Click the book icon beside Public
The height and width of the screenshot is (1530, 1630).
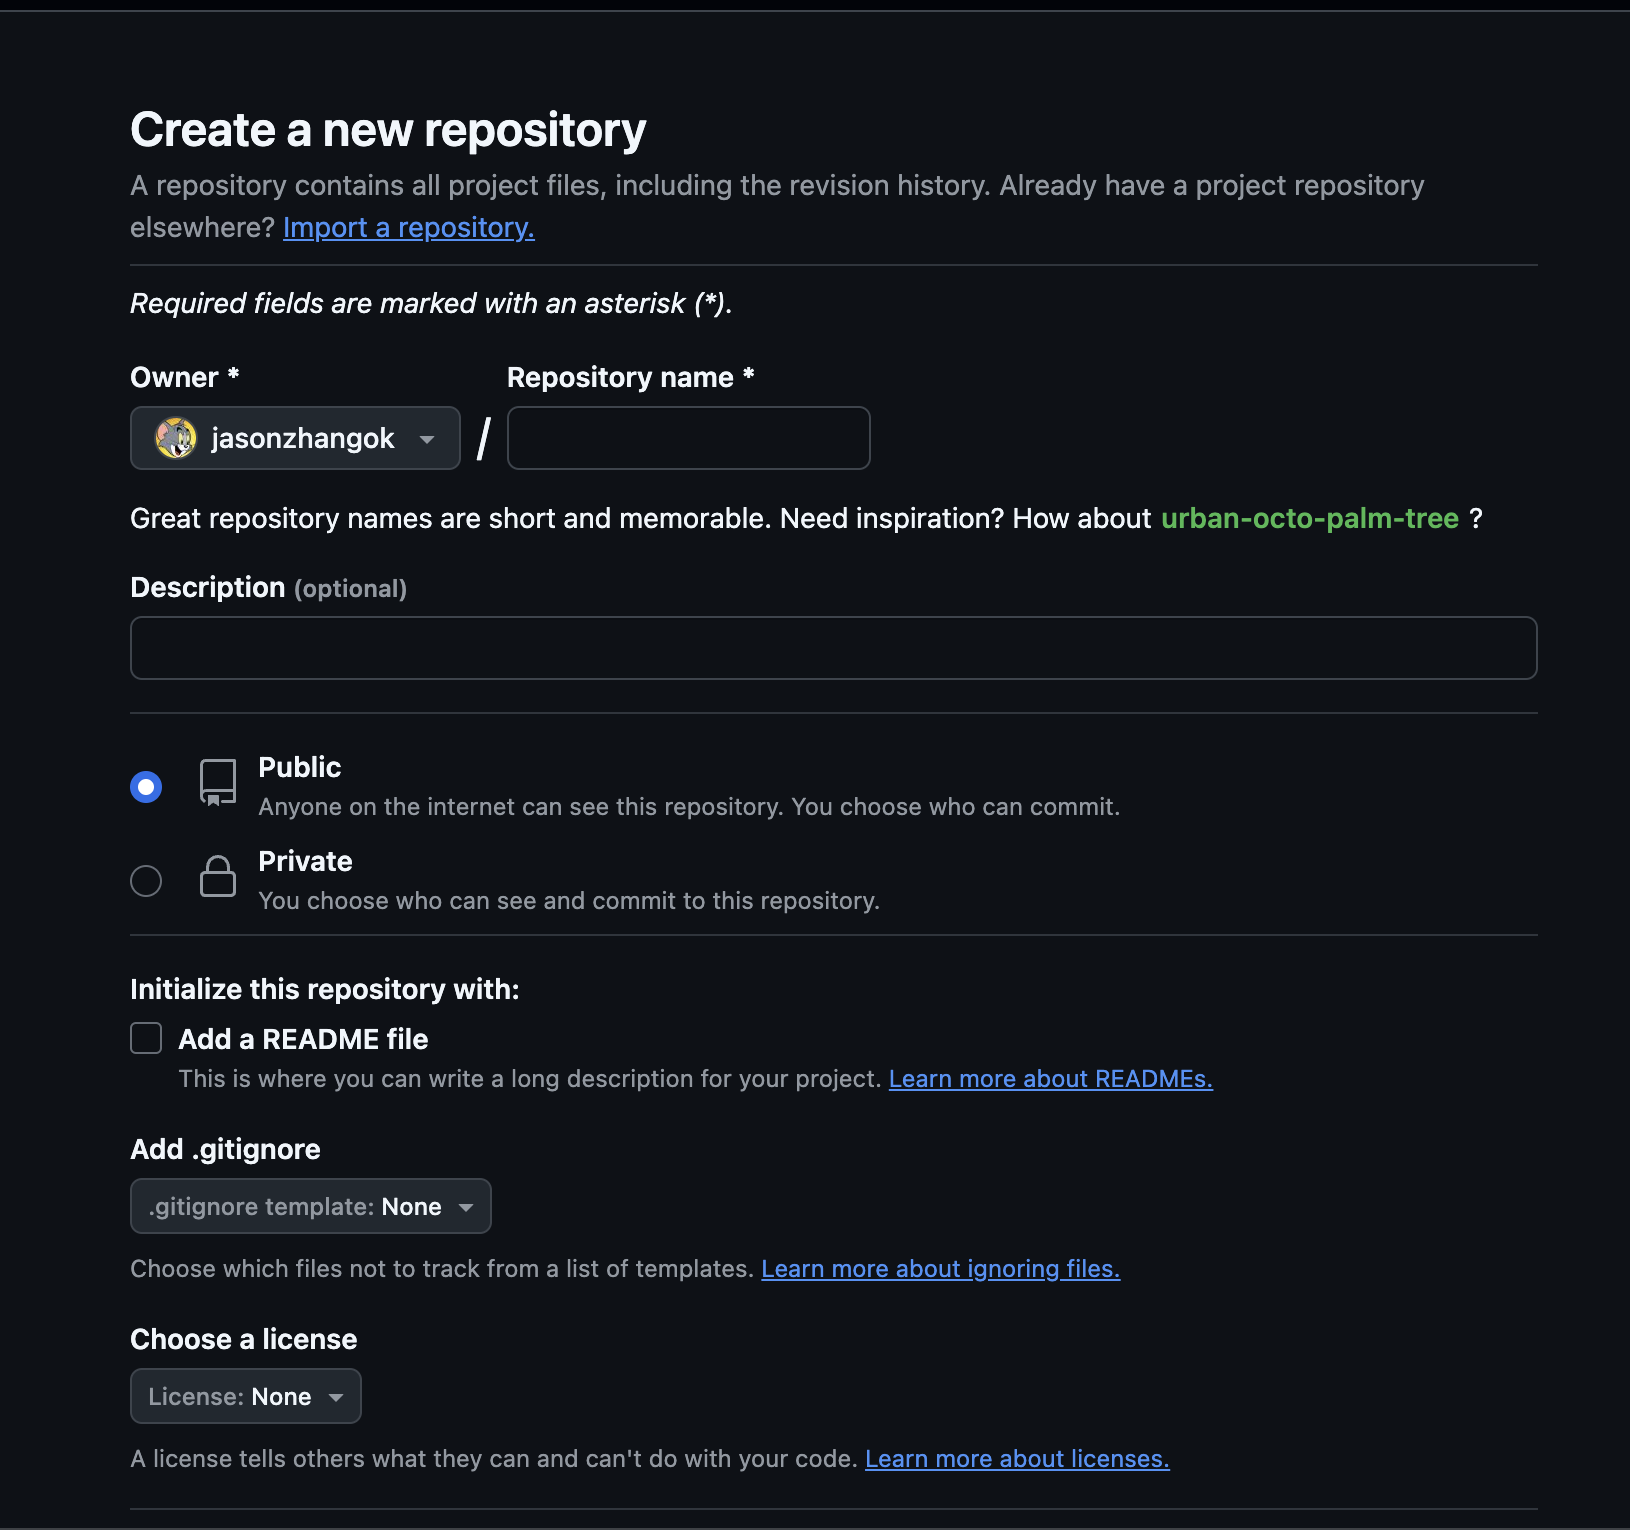[x=217, y=783]
